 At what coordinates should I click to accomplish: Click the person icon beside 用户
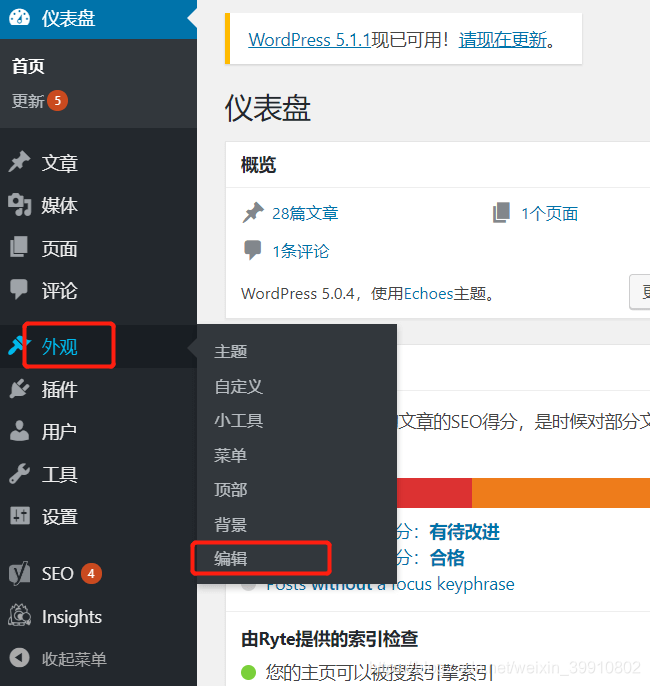coord(19,431)
